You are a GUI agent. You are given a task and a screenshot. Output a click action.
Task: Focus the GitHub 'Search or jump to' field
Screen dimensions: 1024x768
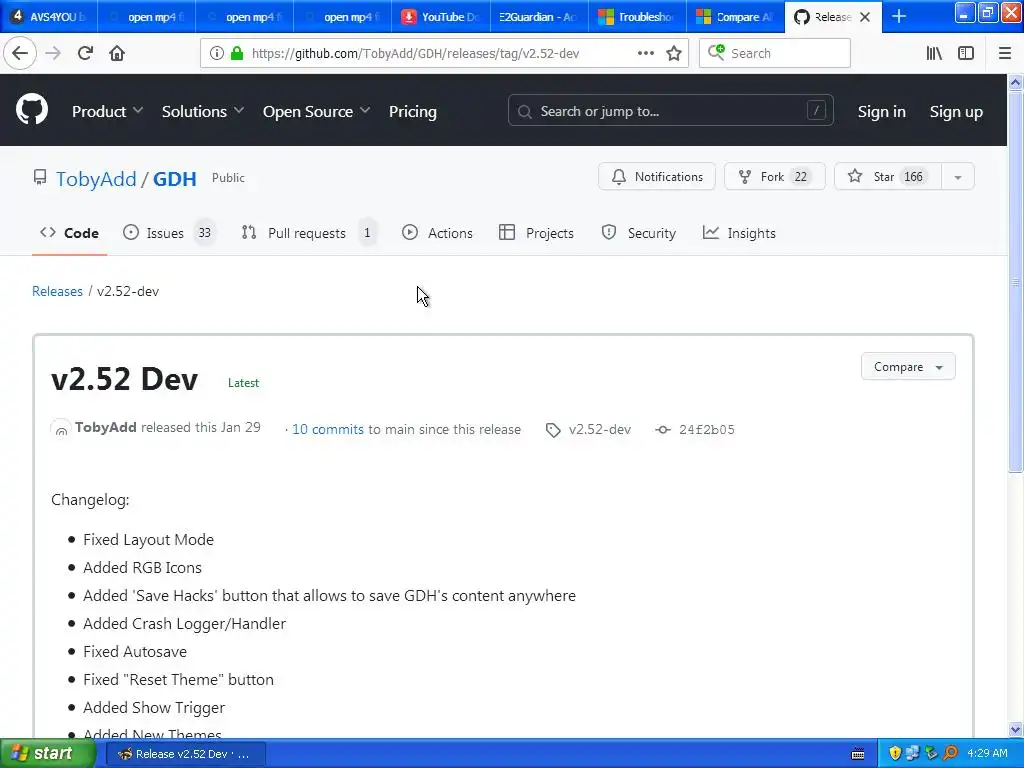[x=671, y=112]
